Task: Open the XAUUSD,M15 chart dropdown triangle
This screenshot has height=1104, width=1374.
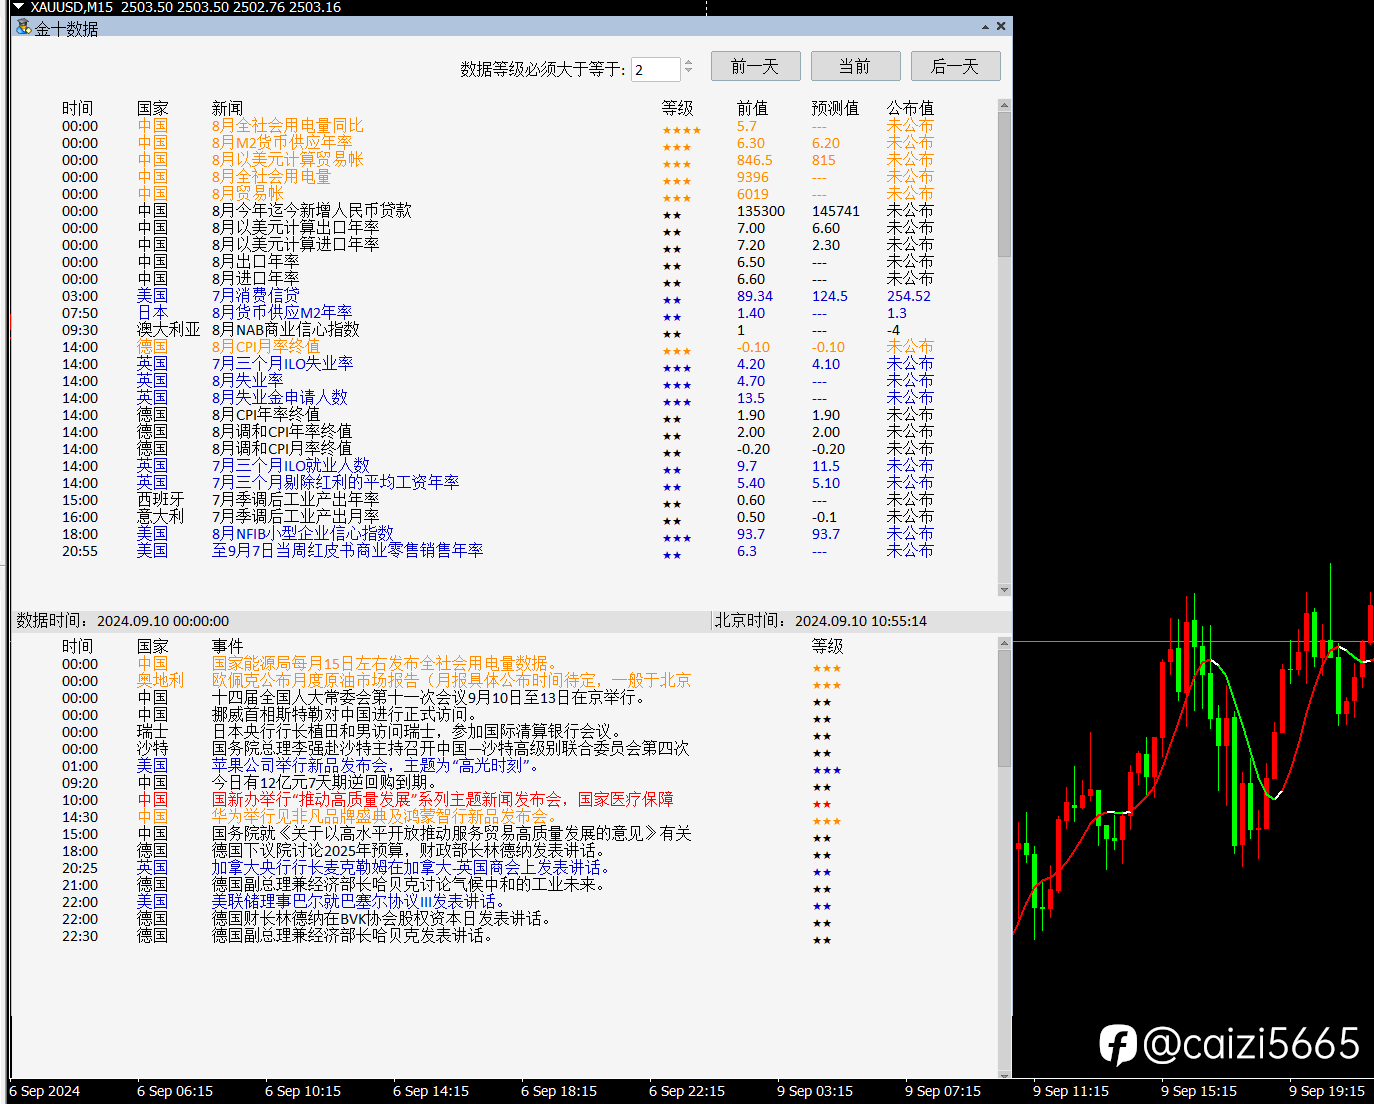Action: tap(18, 7)
